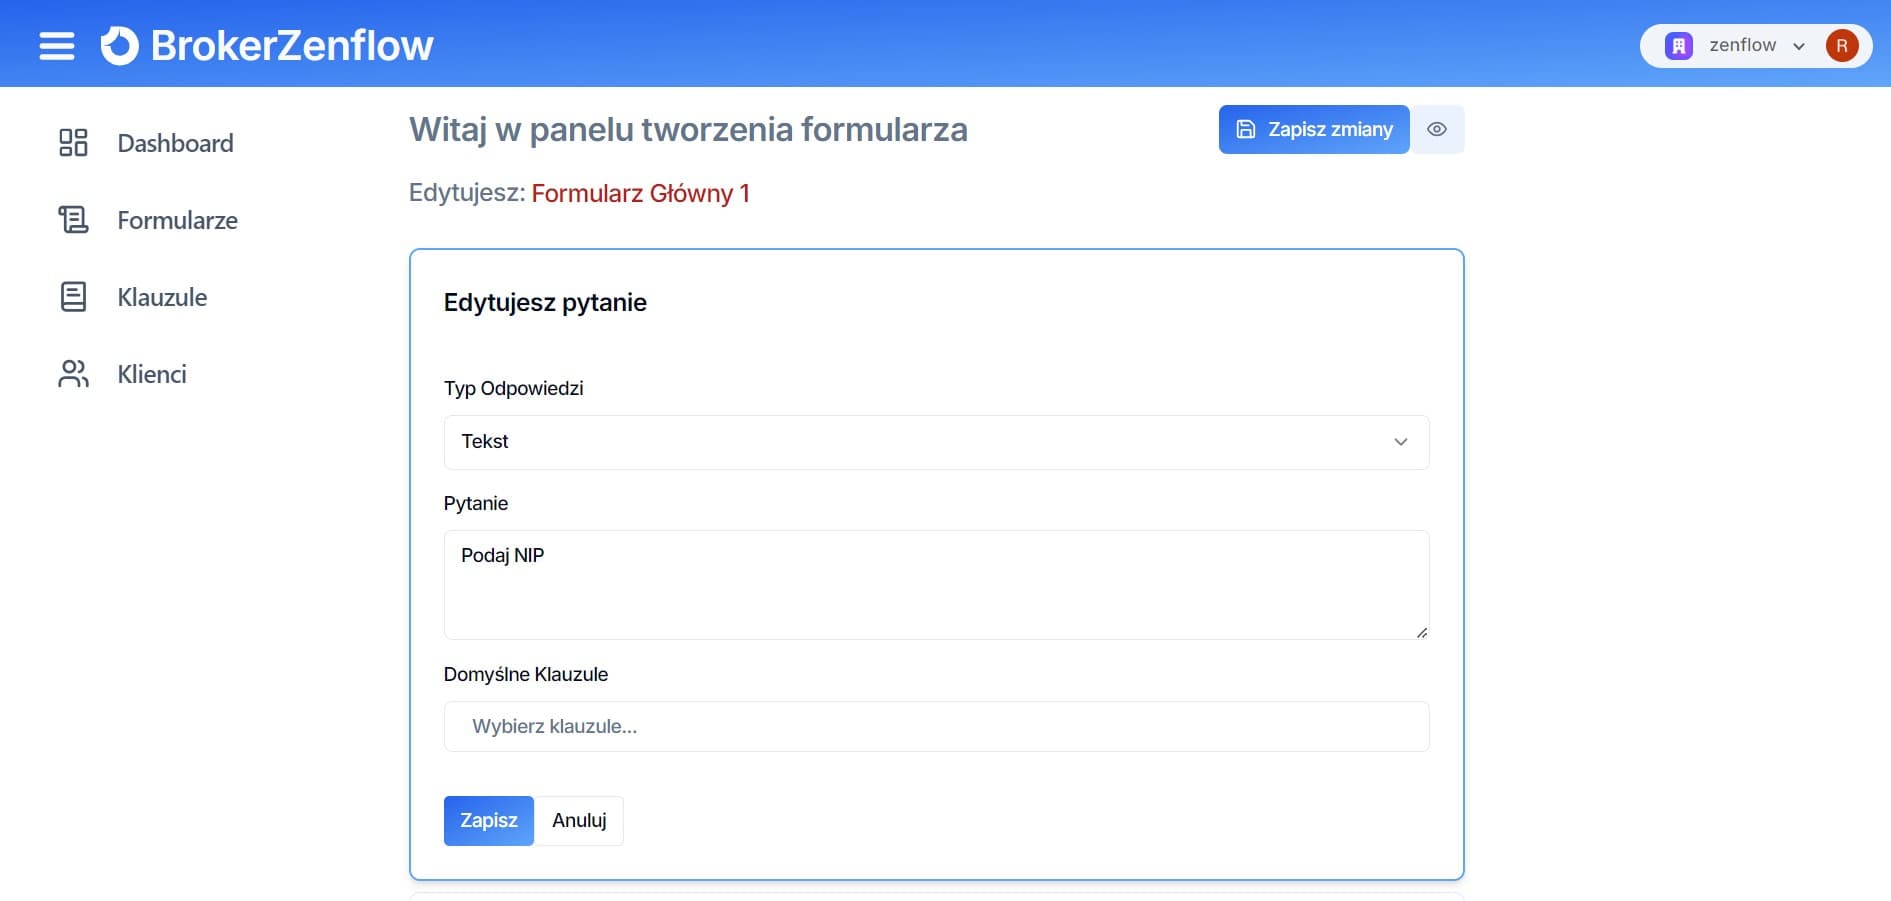Go to Formularze in the sidebar

[177, 220]
